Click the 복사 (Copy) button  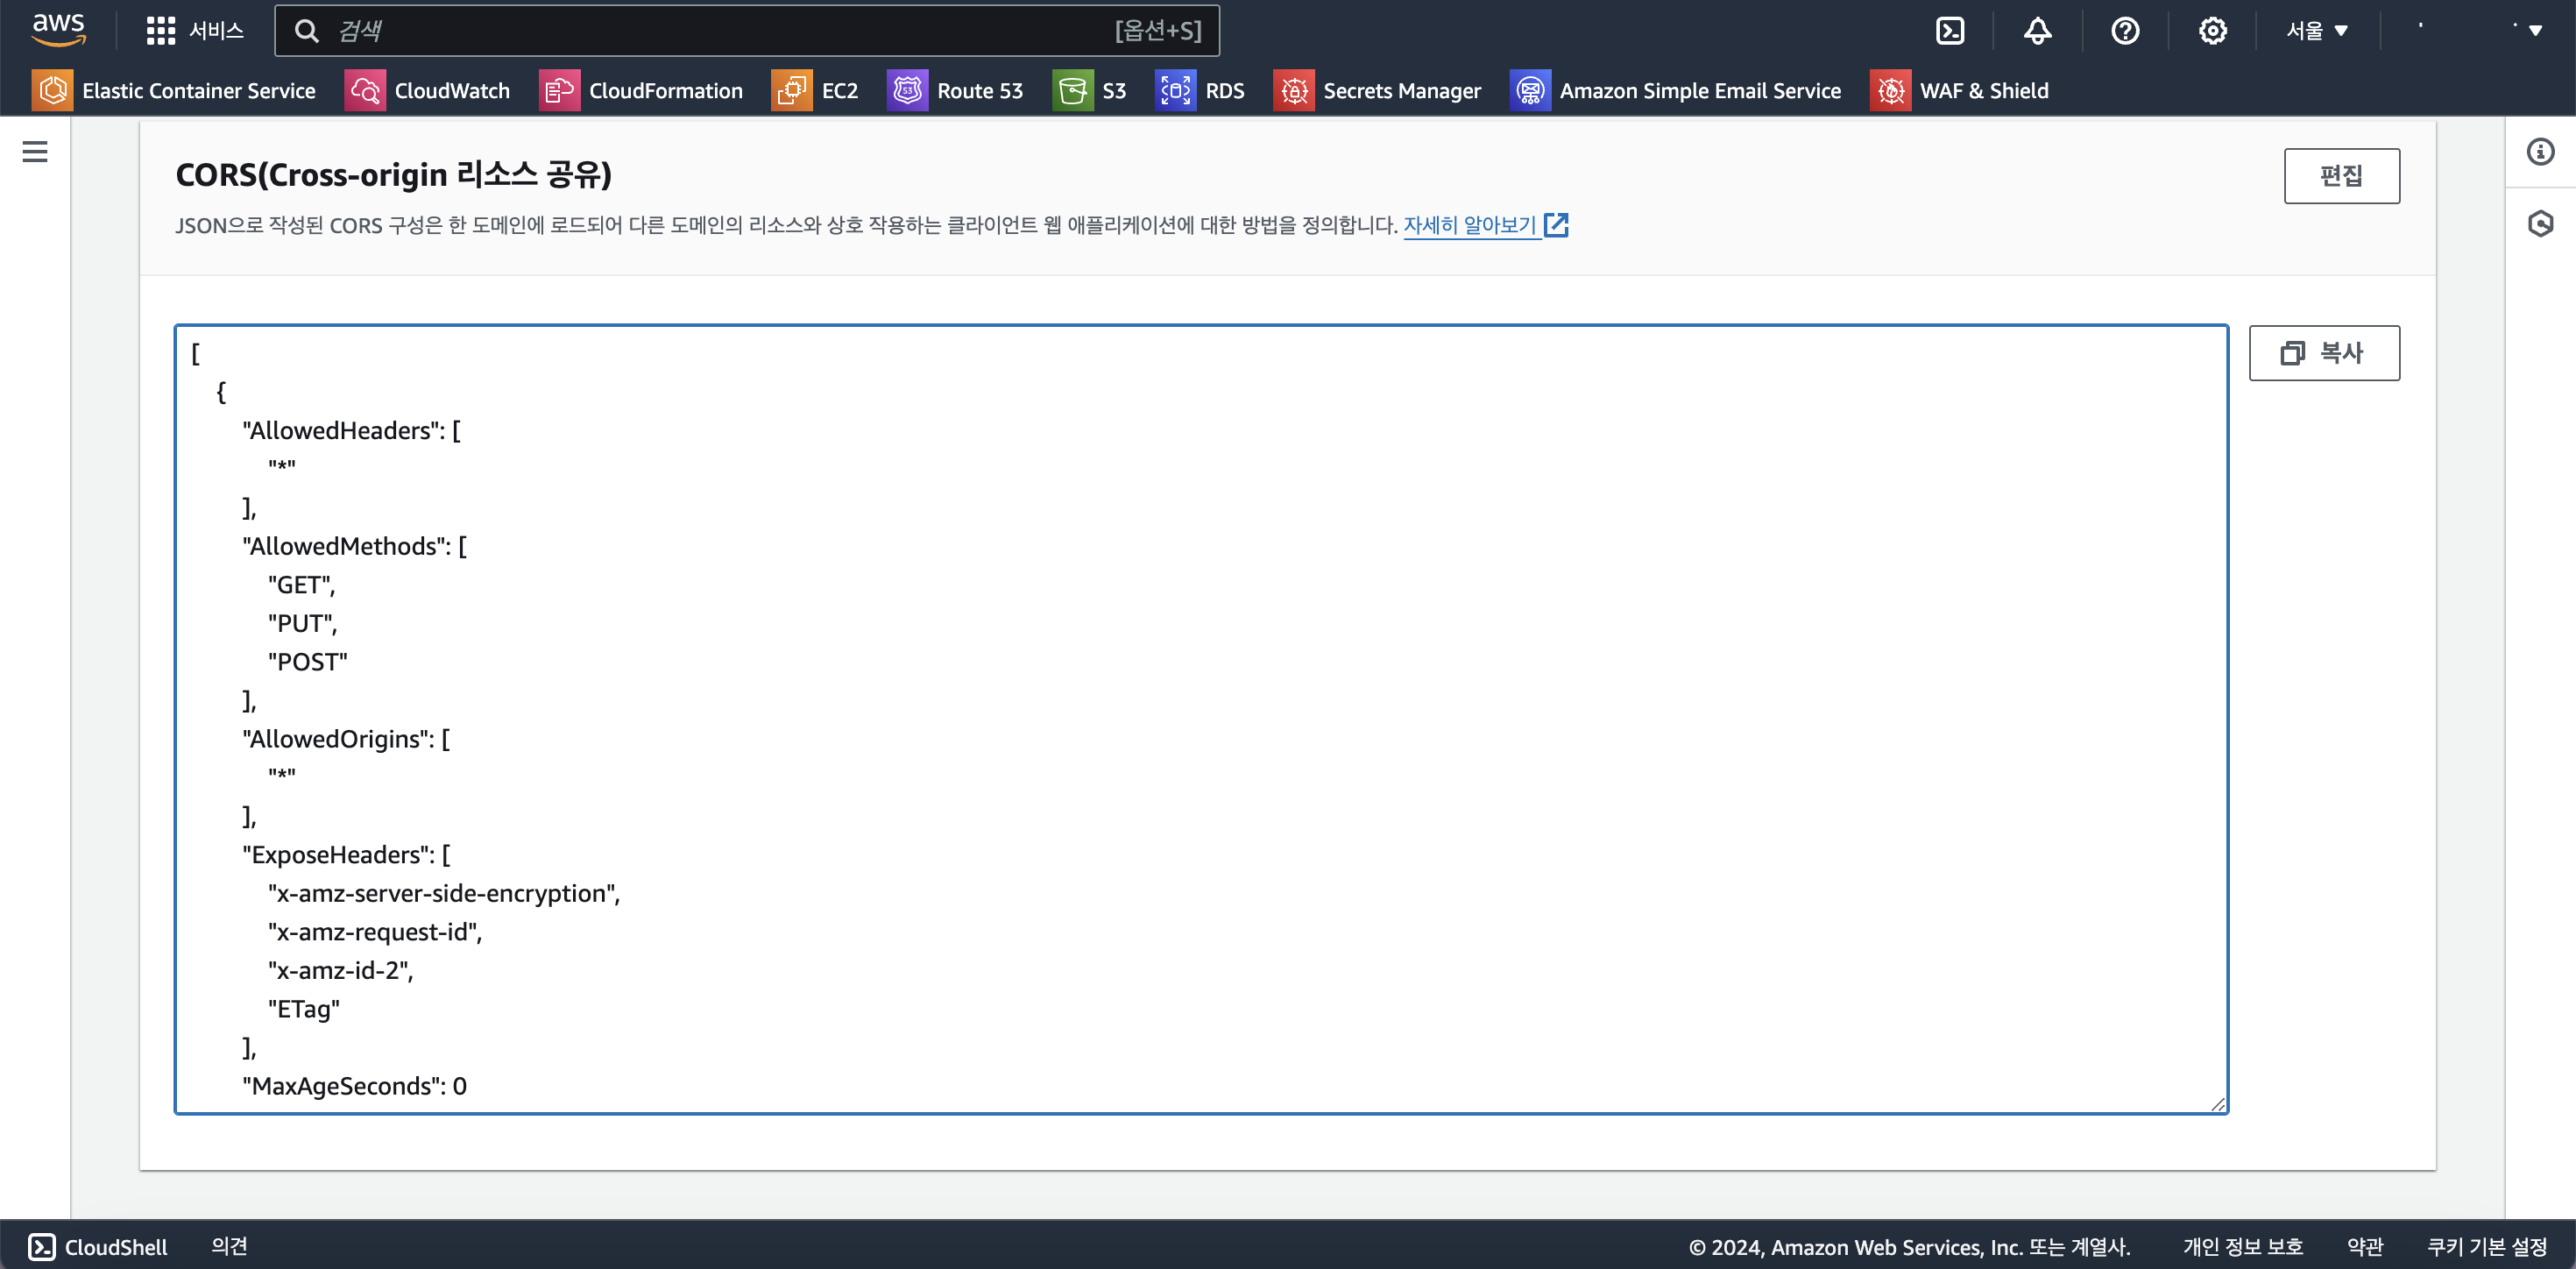point(2323,353)
